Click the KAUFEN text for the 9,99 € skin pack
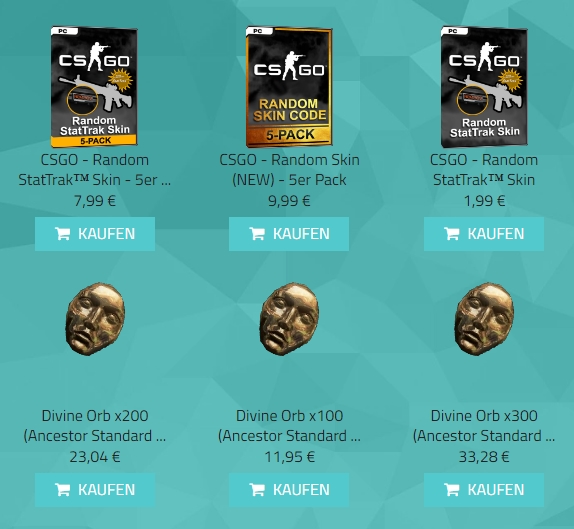Image resolution: width=574 pixels, height=529 pixels. pyautogui.click(x=301, y=234)
